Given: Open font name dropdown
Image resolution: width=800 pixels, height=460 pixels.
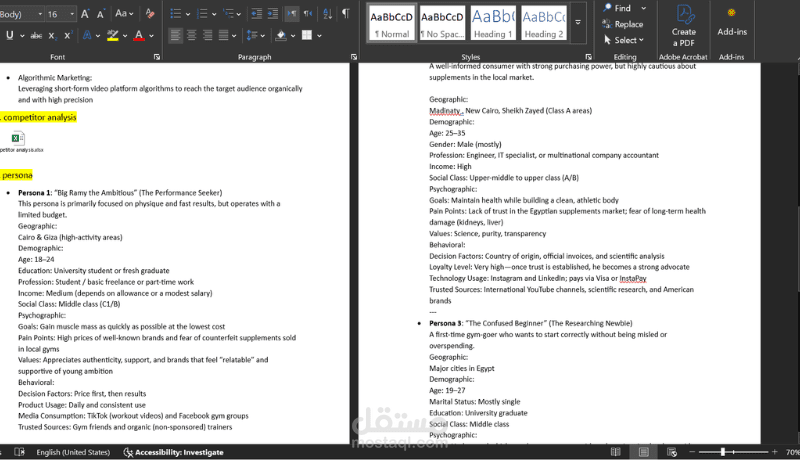Looking at the screenshot, I should click(40, 14).
